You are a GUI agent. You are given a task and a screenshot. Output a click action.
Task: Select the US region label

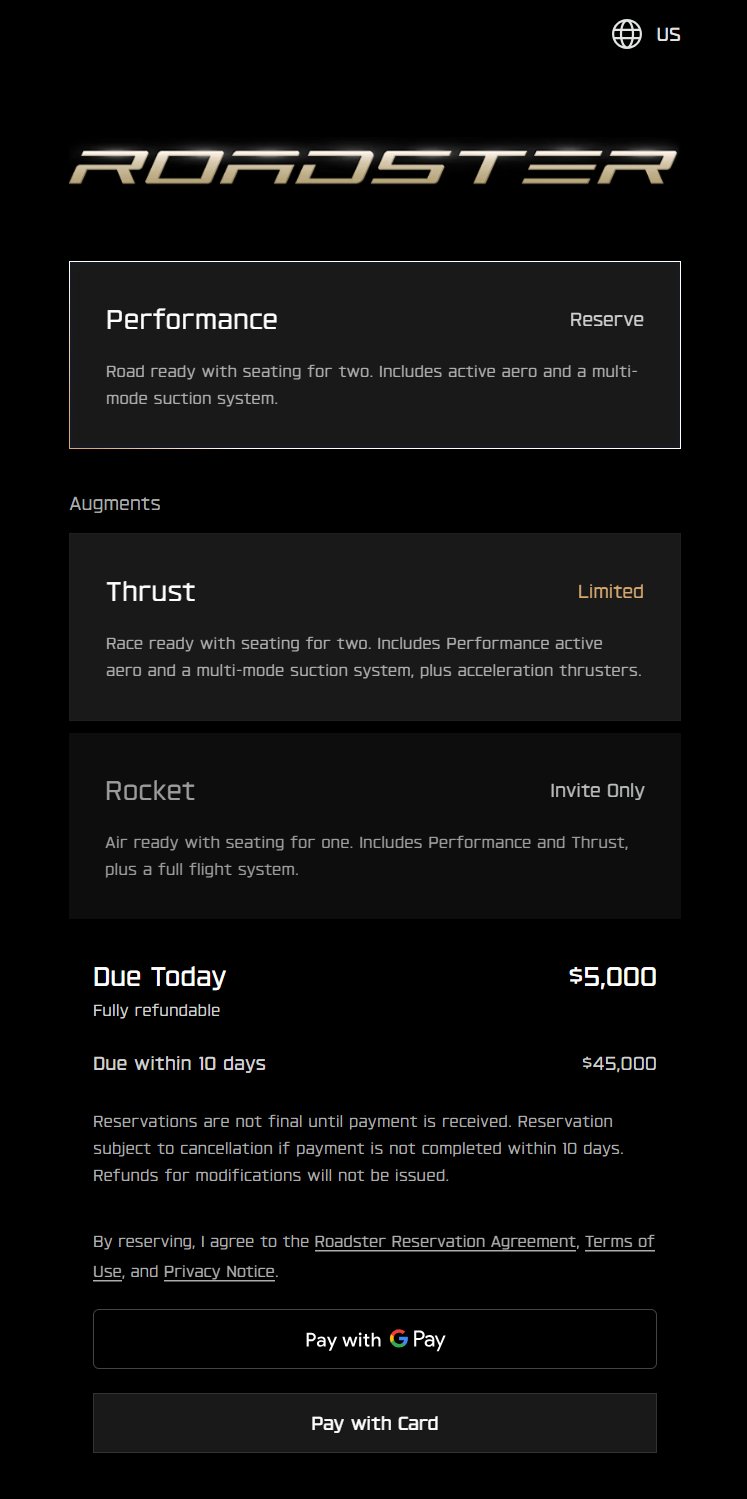tap(668, 34)
